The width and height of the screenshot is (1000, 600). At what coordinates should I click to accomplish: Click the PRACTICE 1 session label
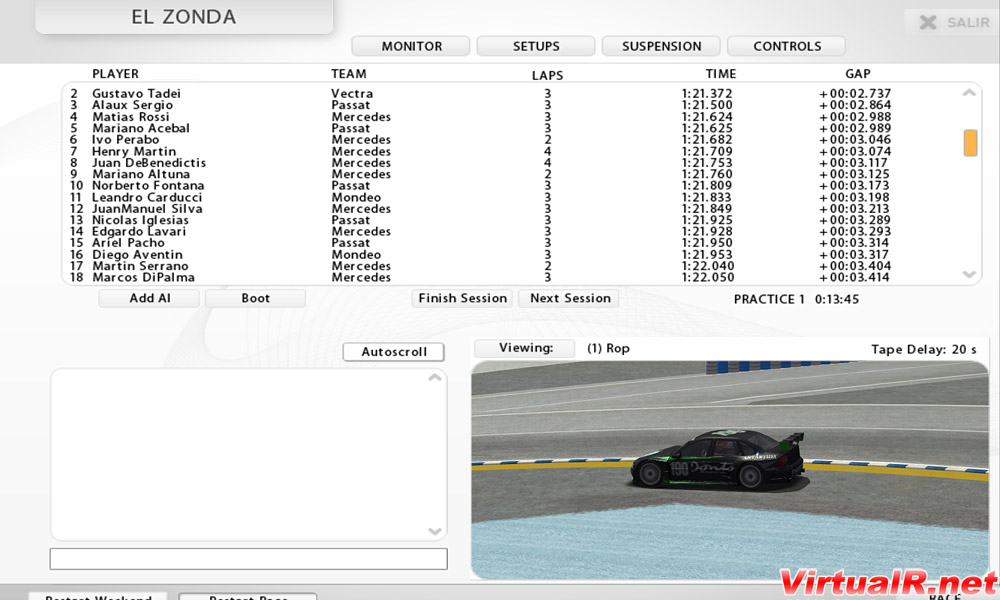769,300
